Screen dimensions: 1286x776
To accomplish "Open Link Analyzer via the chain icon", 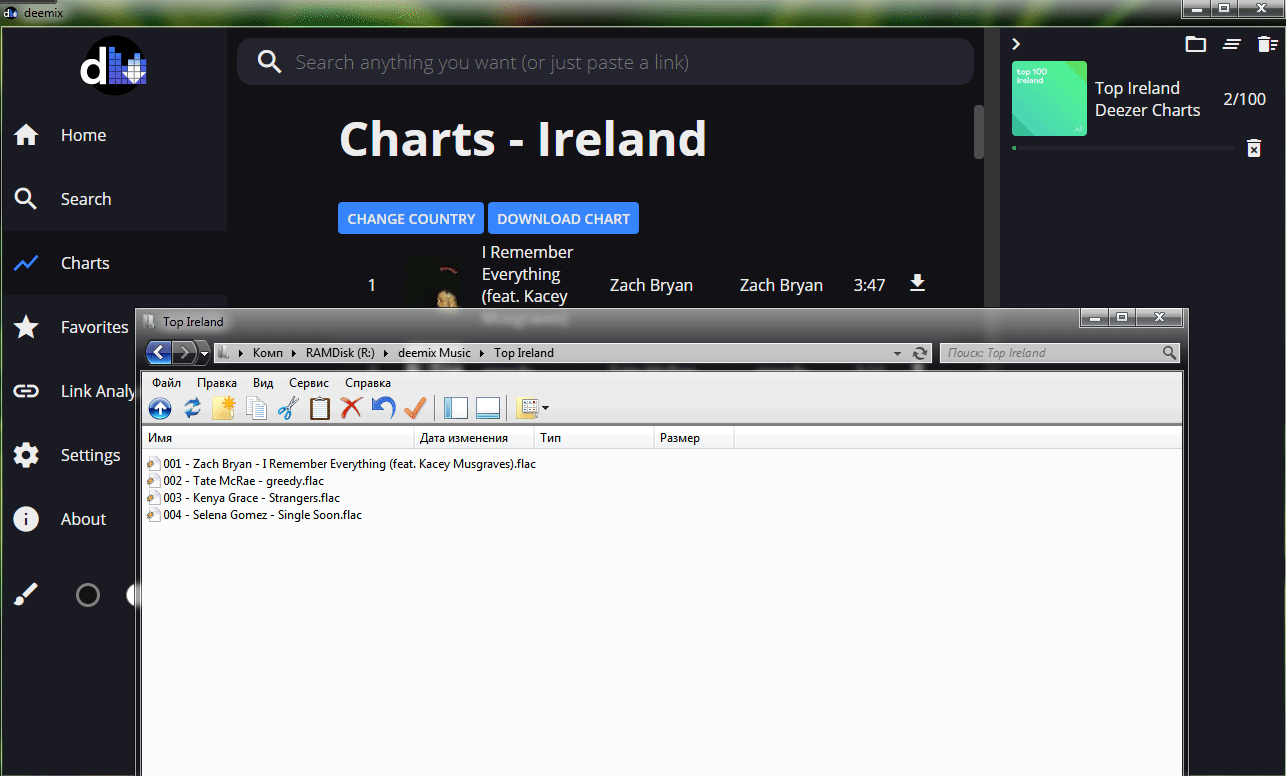I will pos(26,391).
